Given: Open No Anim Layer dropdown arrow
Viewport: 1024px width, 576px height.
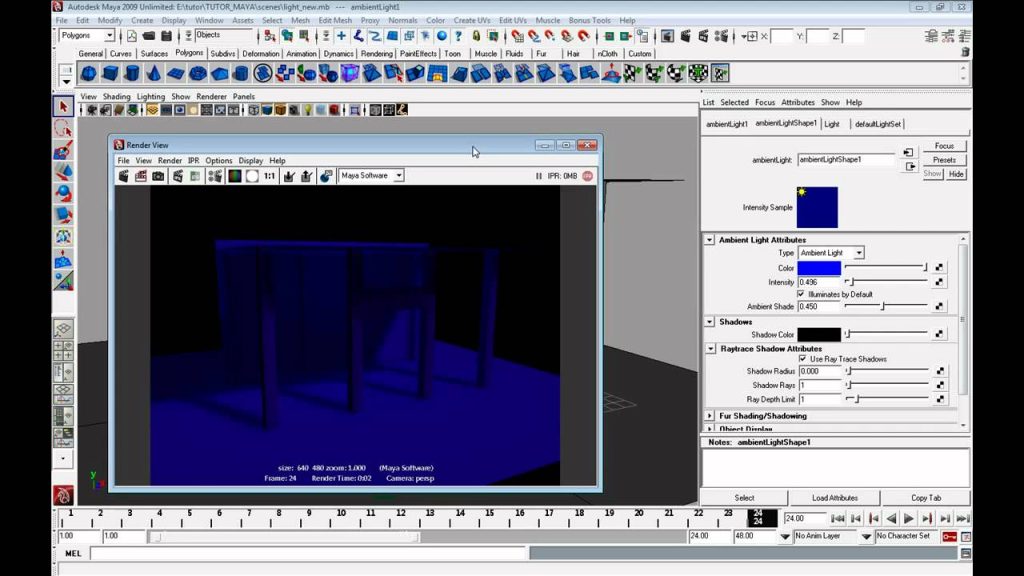Looking at the screenshot, I should point(785,536).
